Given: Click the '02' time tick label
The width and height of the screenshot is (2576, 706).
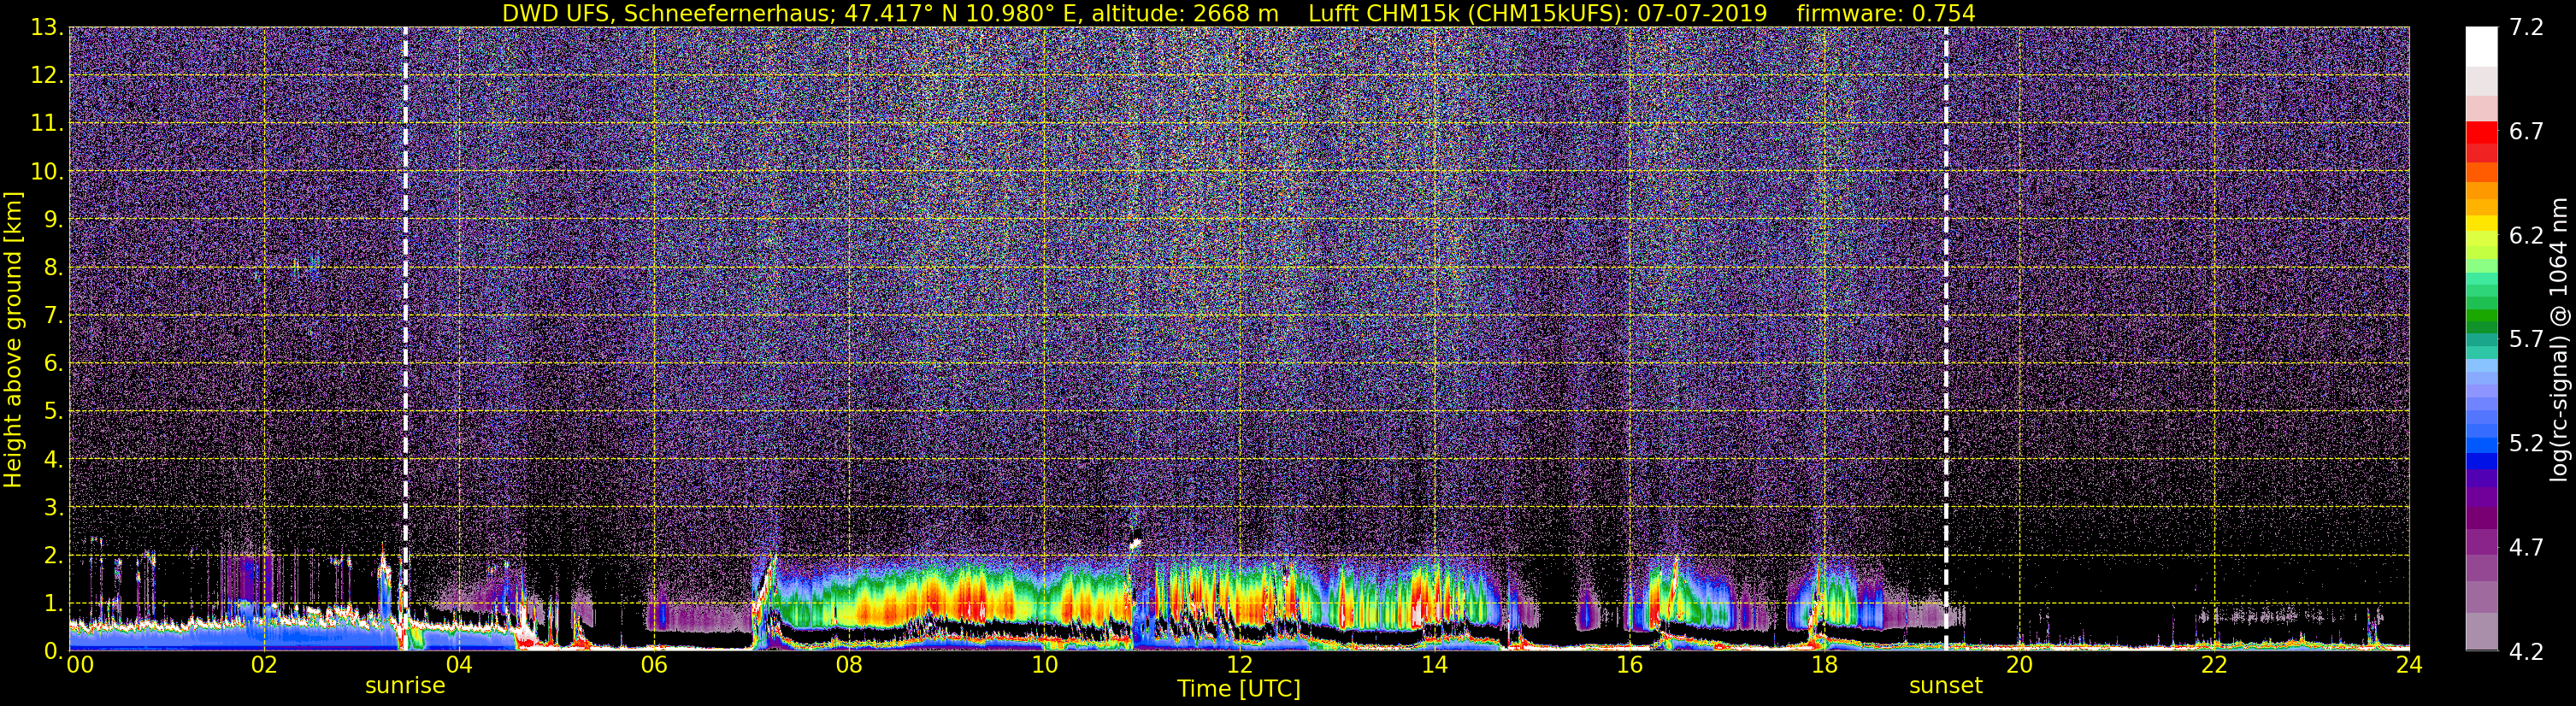Looking at the screenshot, I should (264, 666).
